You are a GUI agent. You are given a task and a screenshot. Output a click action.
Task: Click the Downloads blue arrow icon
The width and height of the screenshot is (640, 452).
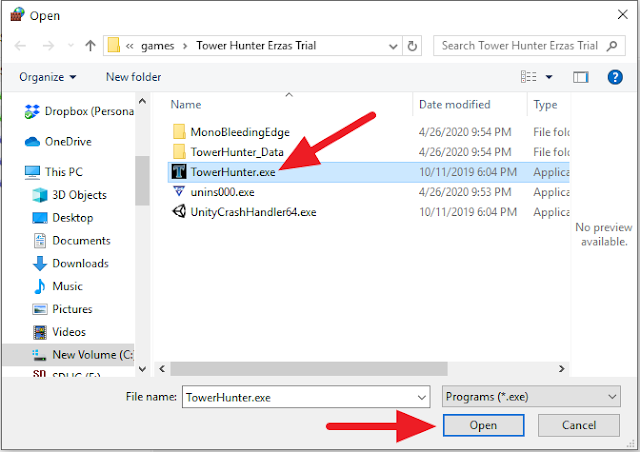[x=40, y=264]
